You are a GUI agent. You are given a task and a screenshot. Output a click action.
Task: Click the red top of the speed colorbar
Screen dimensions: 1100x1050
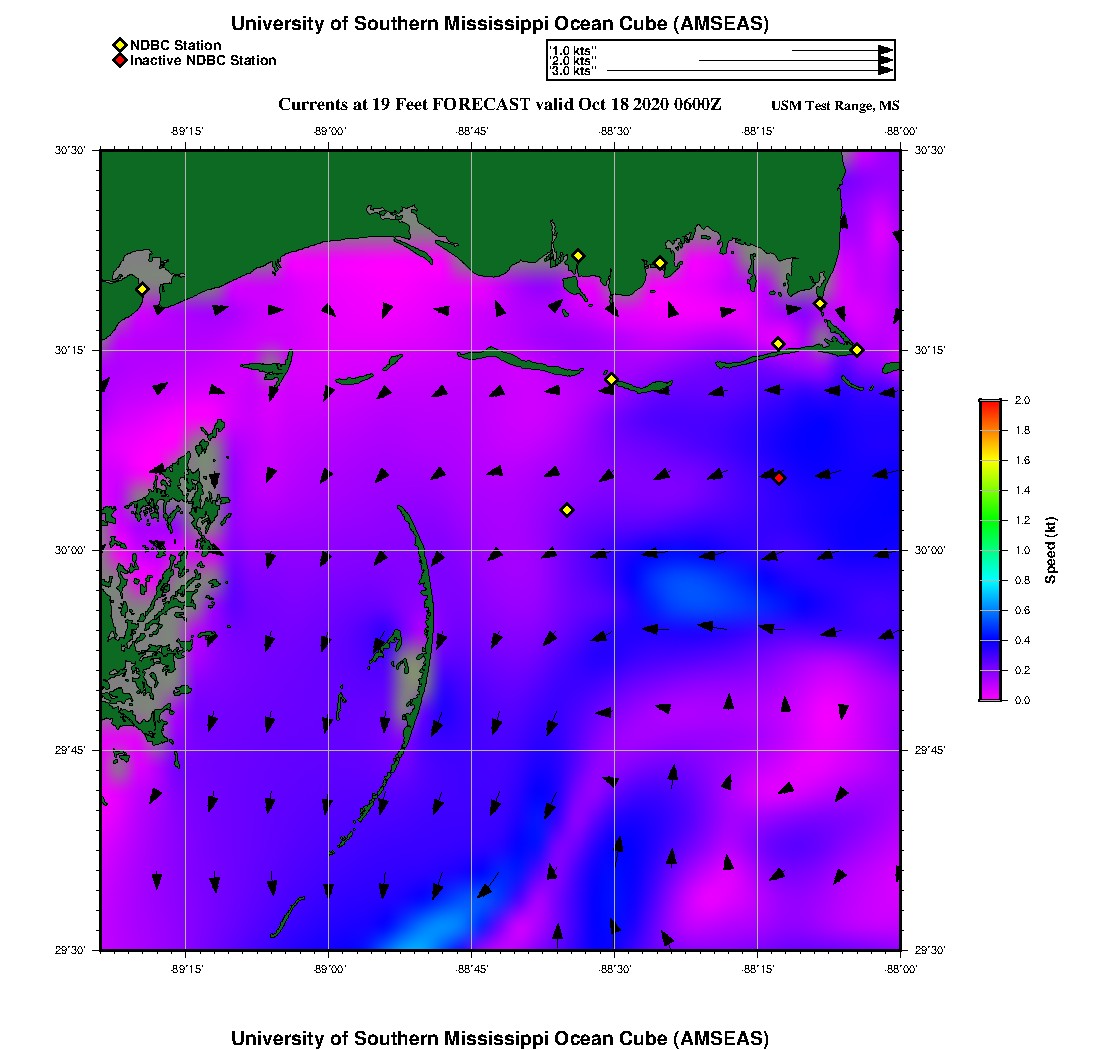click(x=990, y=404)
